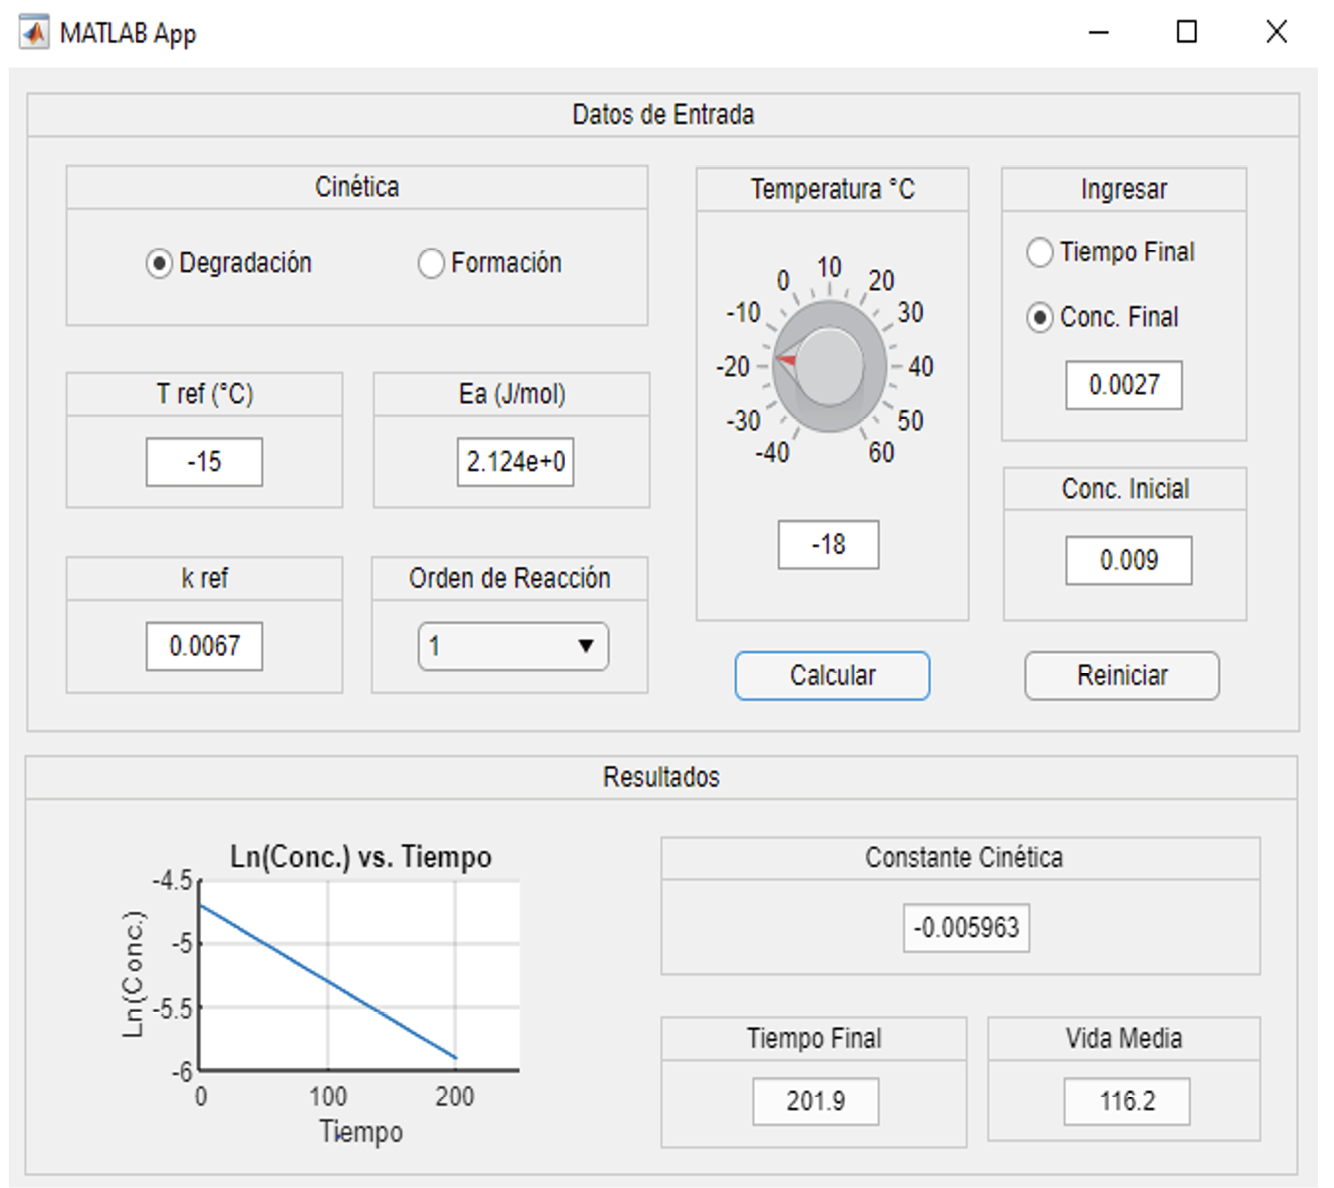Click the Ea (J/mol) input field
This screenshot has height=1188, width=1334.
click(515, 462)
